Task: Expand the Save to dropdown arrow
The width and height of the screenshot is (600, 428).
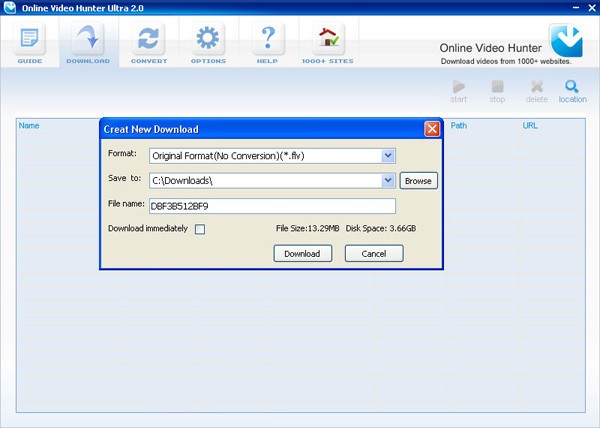Action: [388, 180]
